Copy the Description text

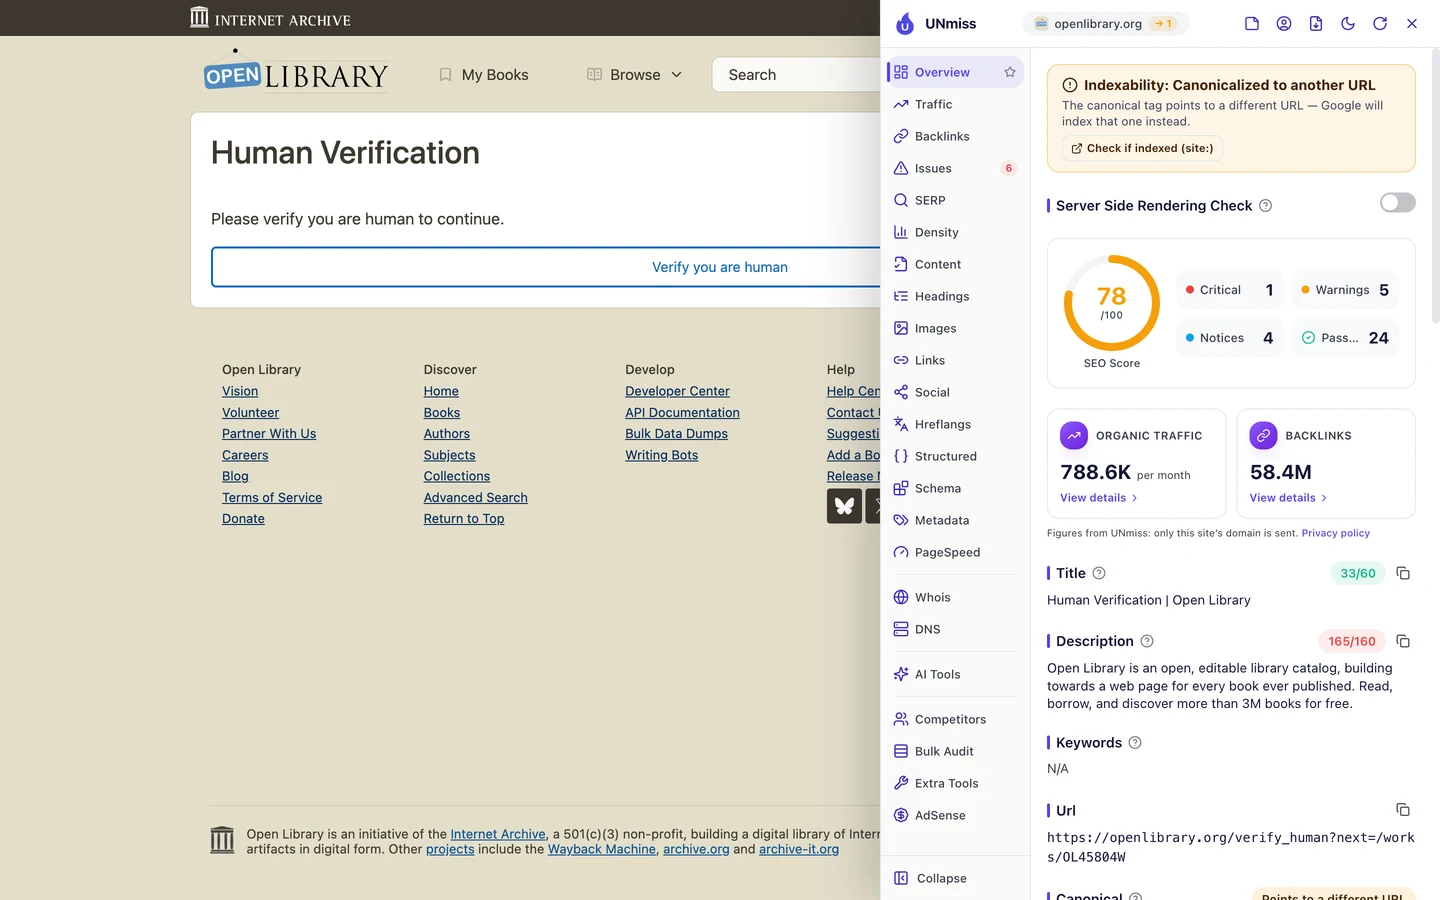(1403, 641)
